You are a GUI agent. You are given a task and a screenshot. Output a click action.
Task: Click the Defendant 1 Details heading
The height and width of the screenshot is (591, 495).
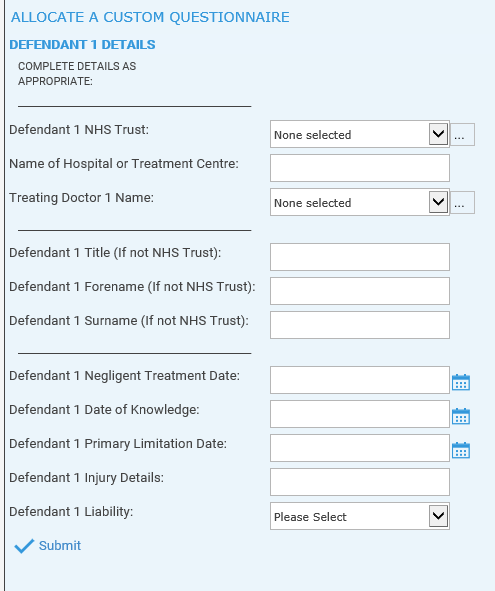[x=82, y=44]
